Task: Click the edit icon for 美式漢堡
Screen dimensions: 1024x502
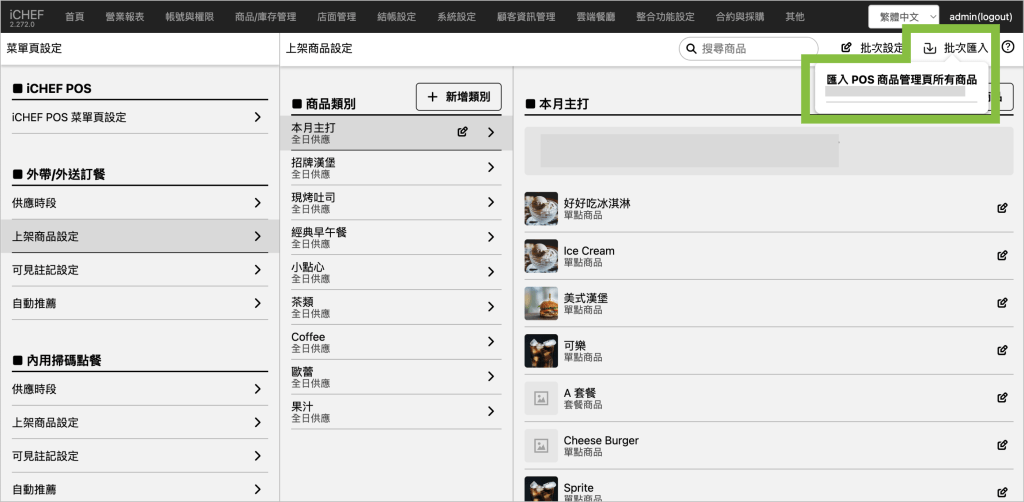Action: pos(1002,303)
